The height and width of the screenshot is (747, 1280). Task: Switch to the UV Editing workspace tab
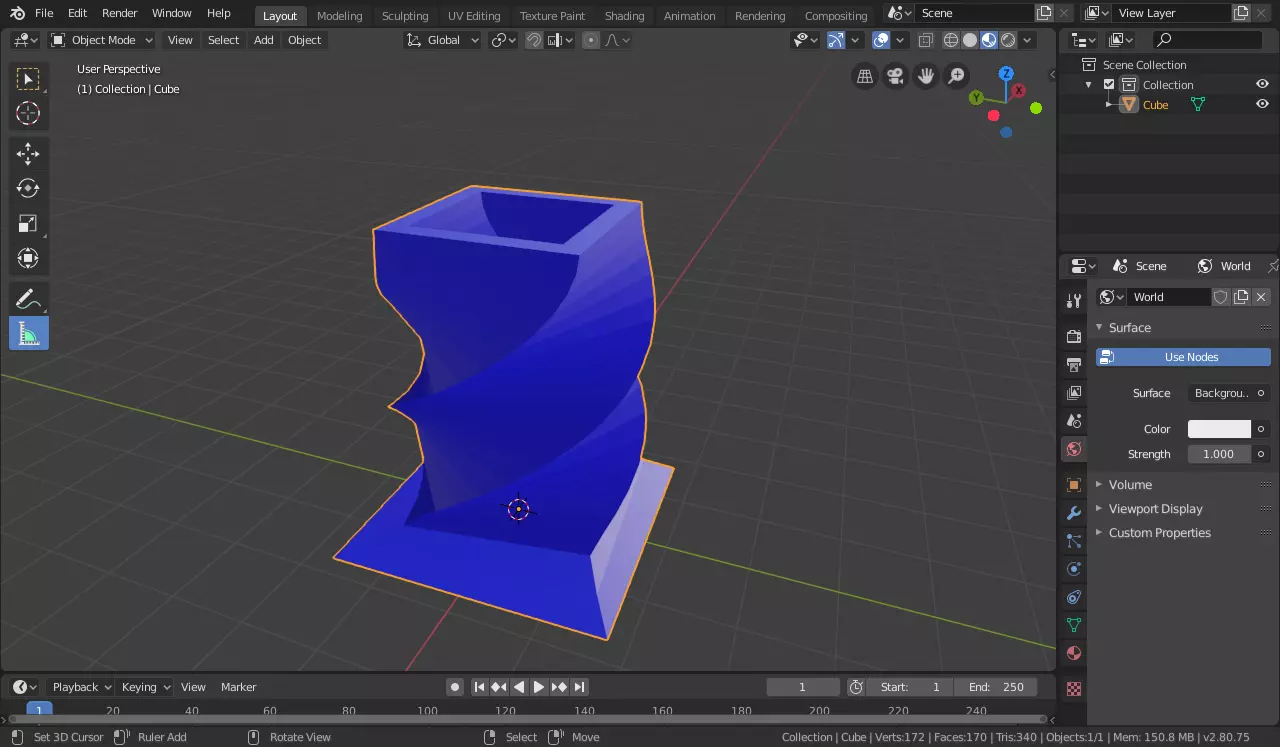[474, 16]
